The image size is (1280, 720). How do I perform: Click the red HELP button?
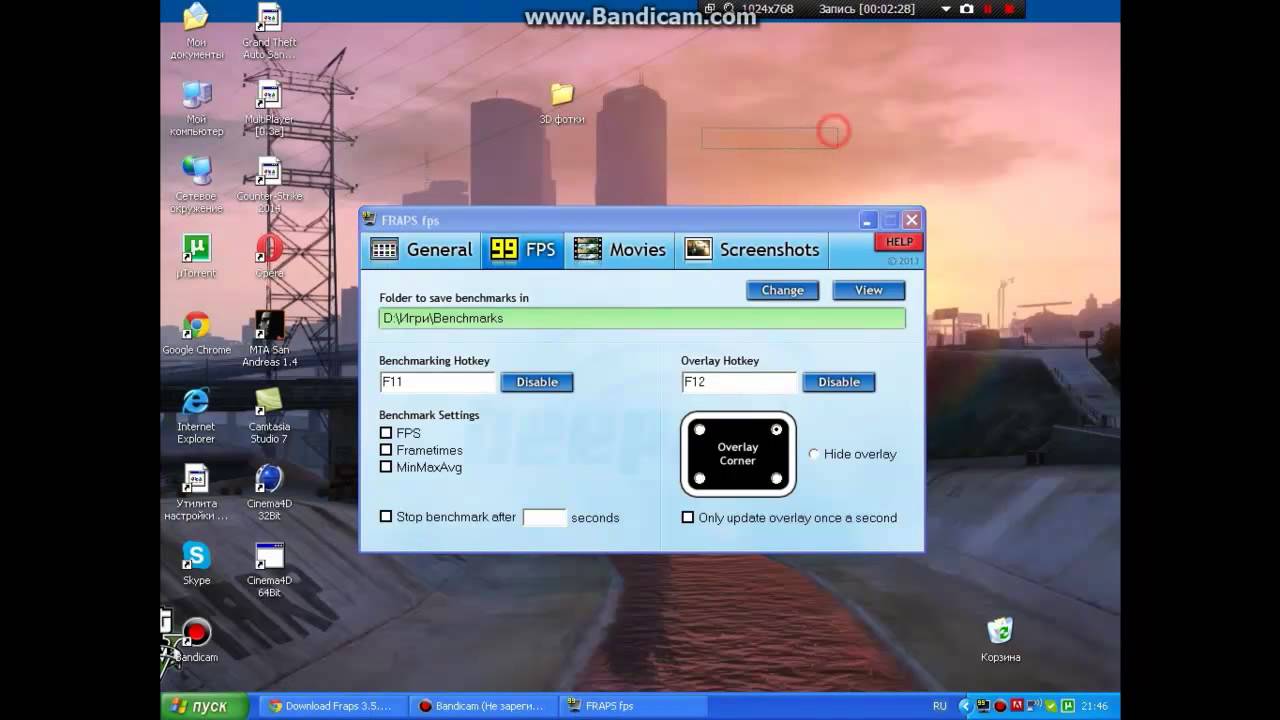(x=899, y=242)
